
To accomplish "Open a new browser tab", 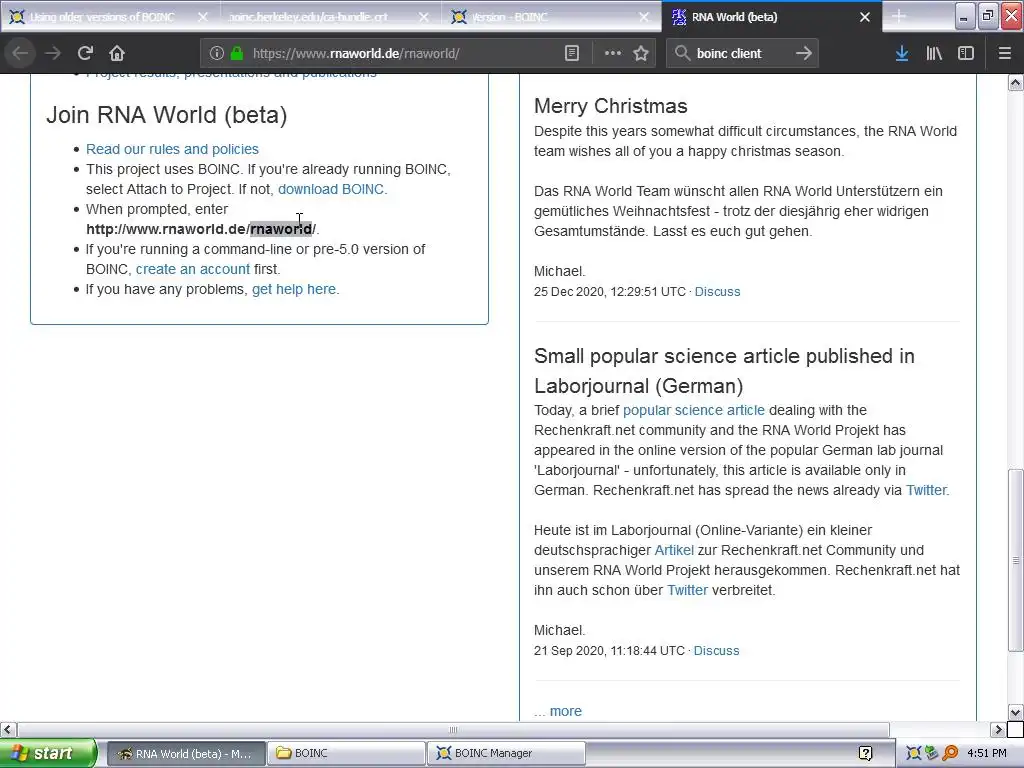I will (899, 16).
